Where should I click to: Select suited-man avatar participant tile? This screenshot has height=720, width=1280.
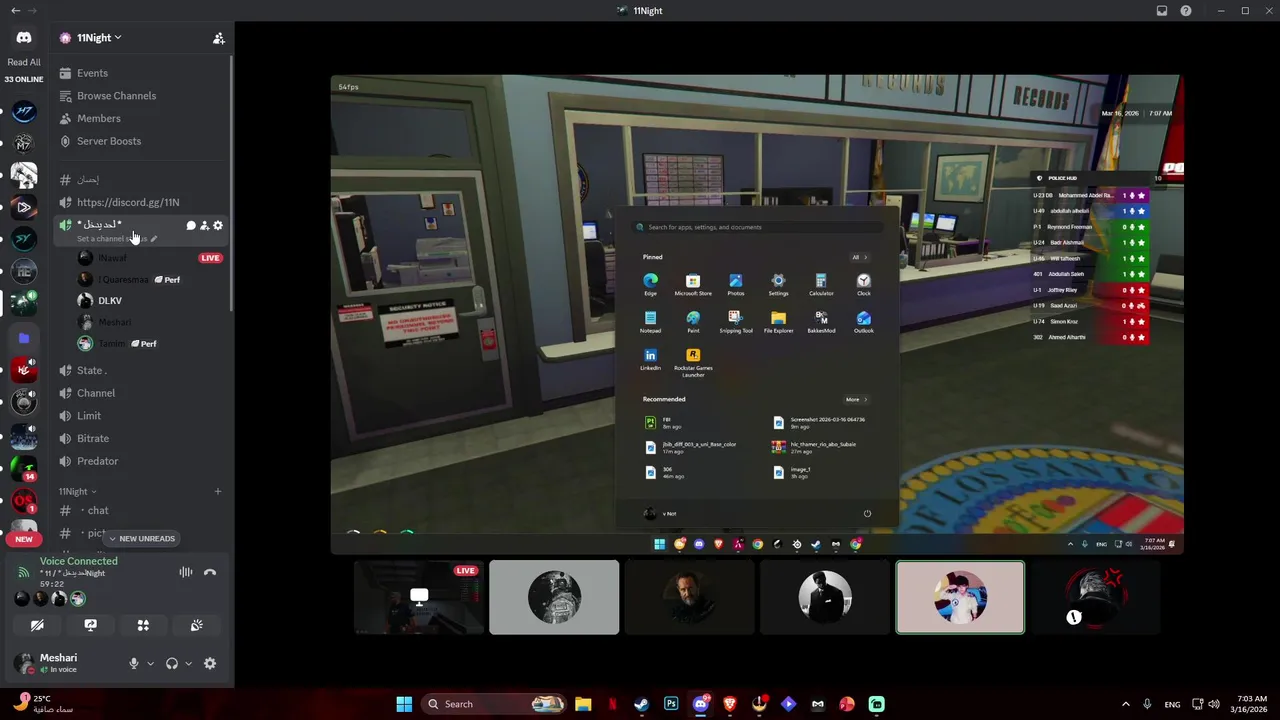click(825, 597)
